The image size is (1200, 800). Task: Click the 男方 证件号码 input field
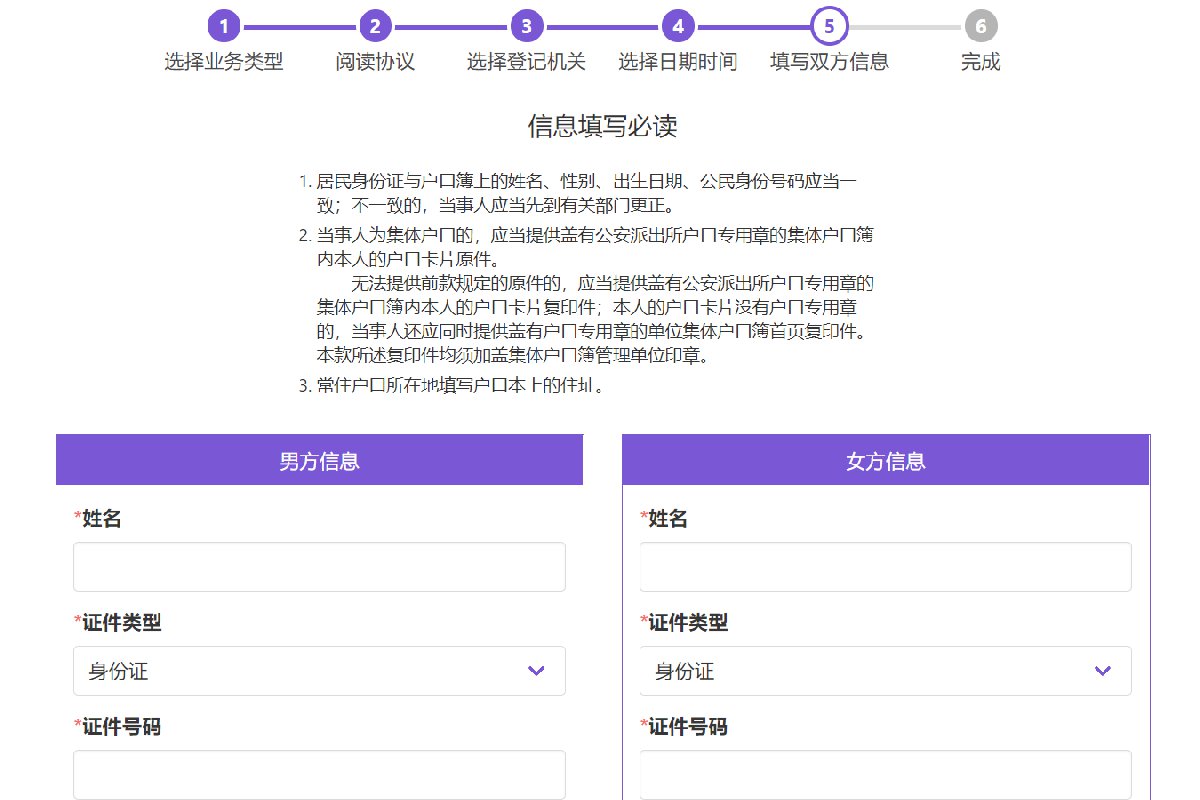[319, 775]
